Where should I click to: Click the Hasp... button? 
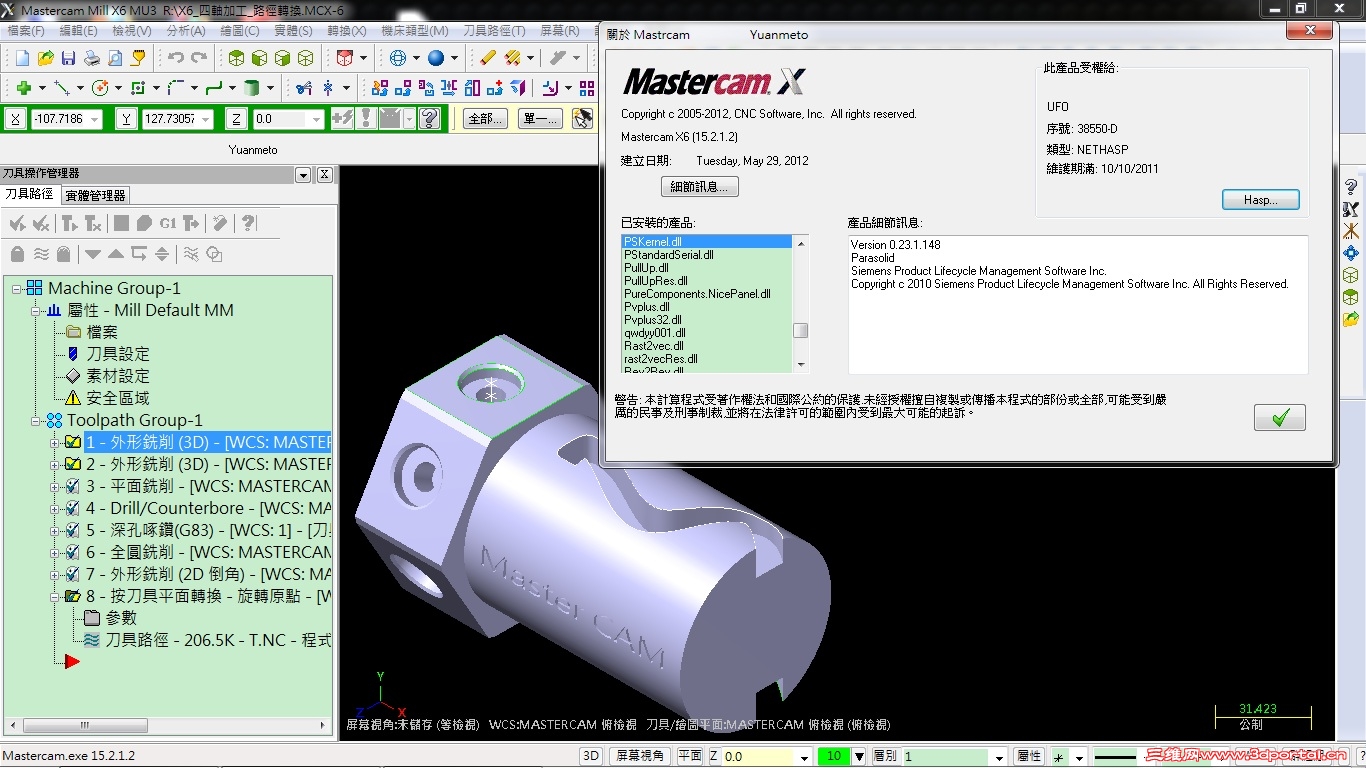point(1261,200)
